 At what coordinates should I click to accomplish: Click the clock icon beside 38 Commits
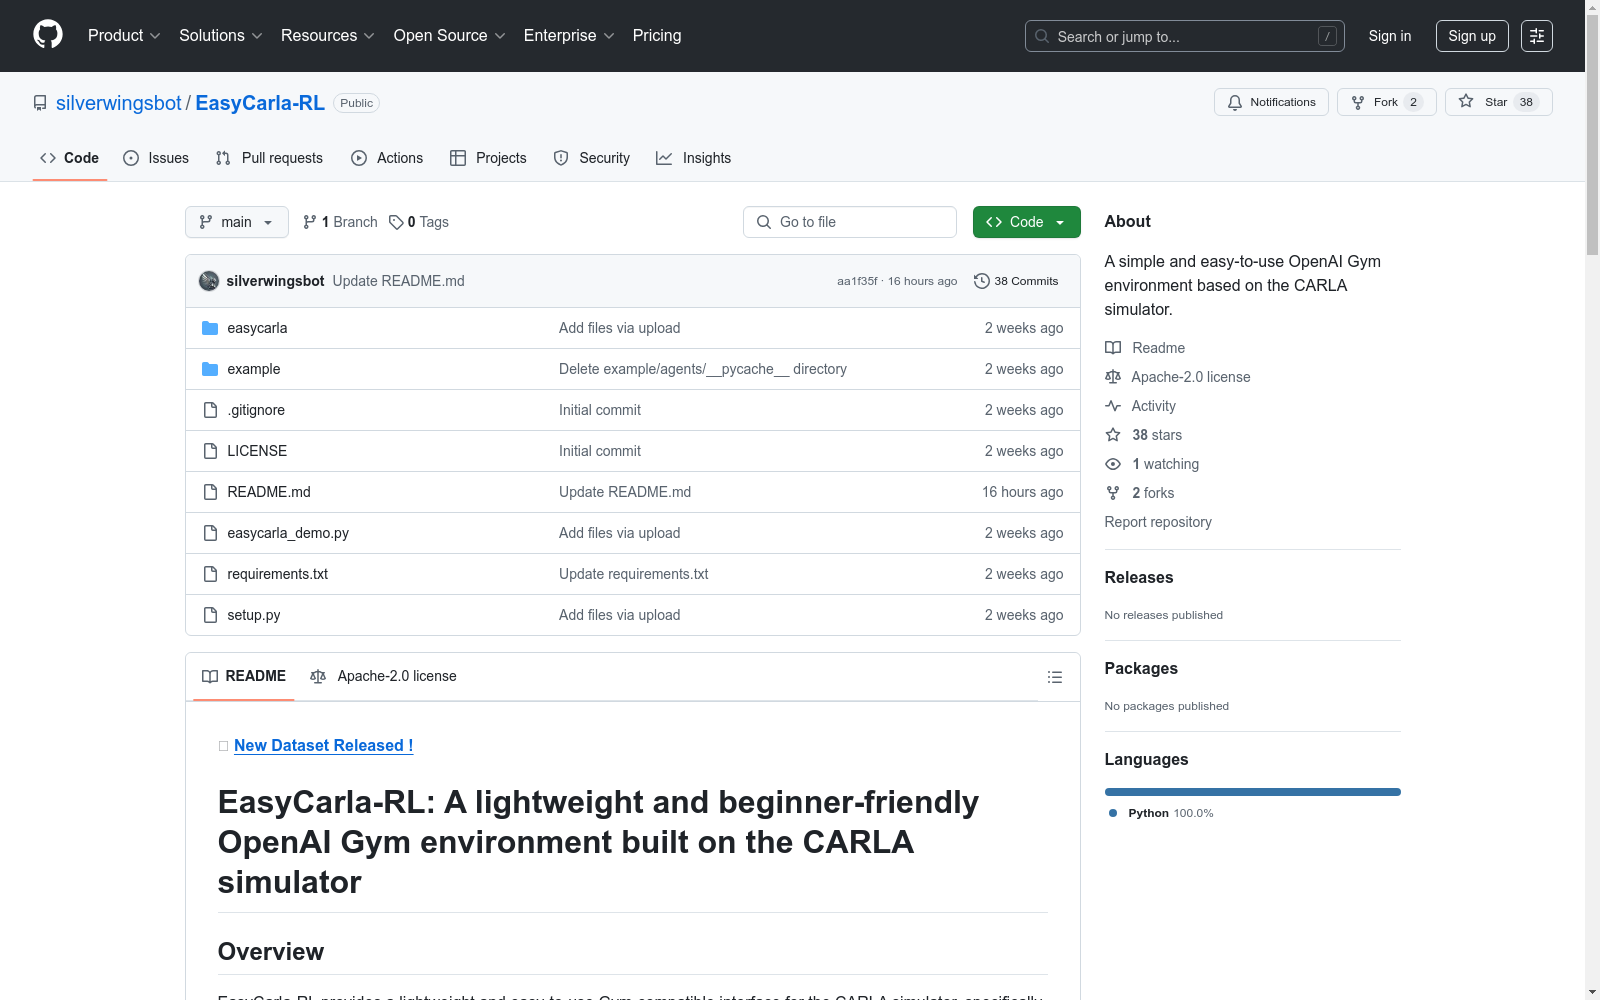tap(982, 281)
